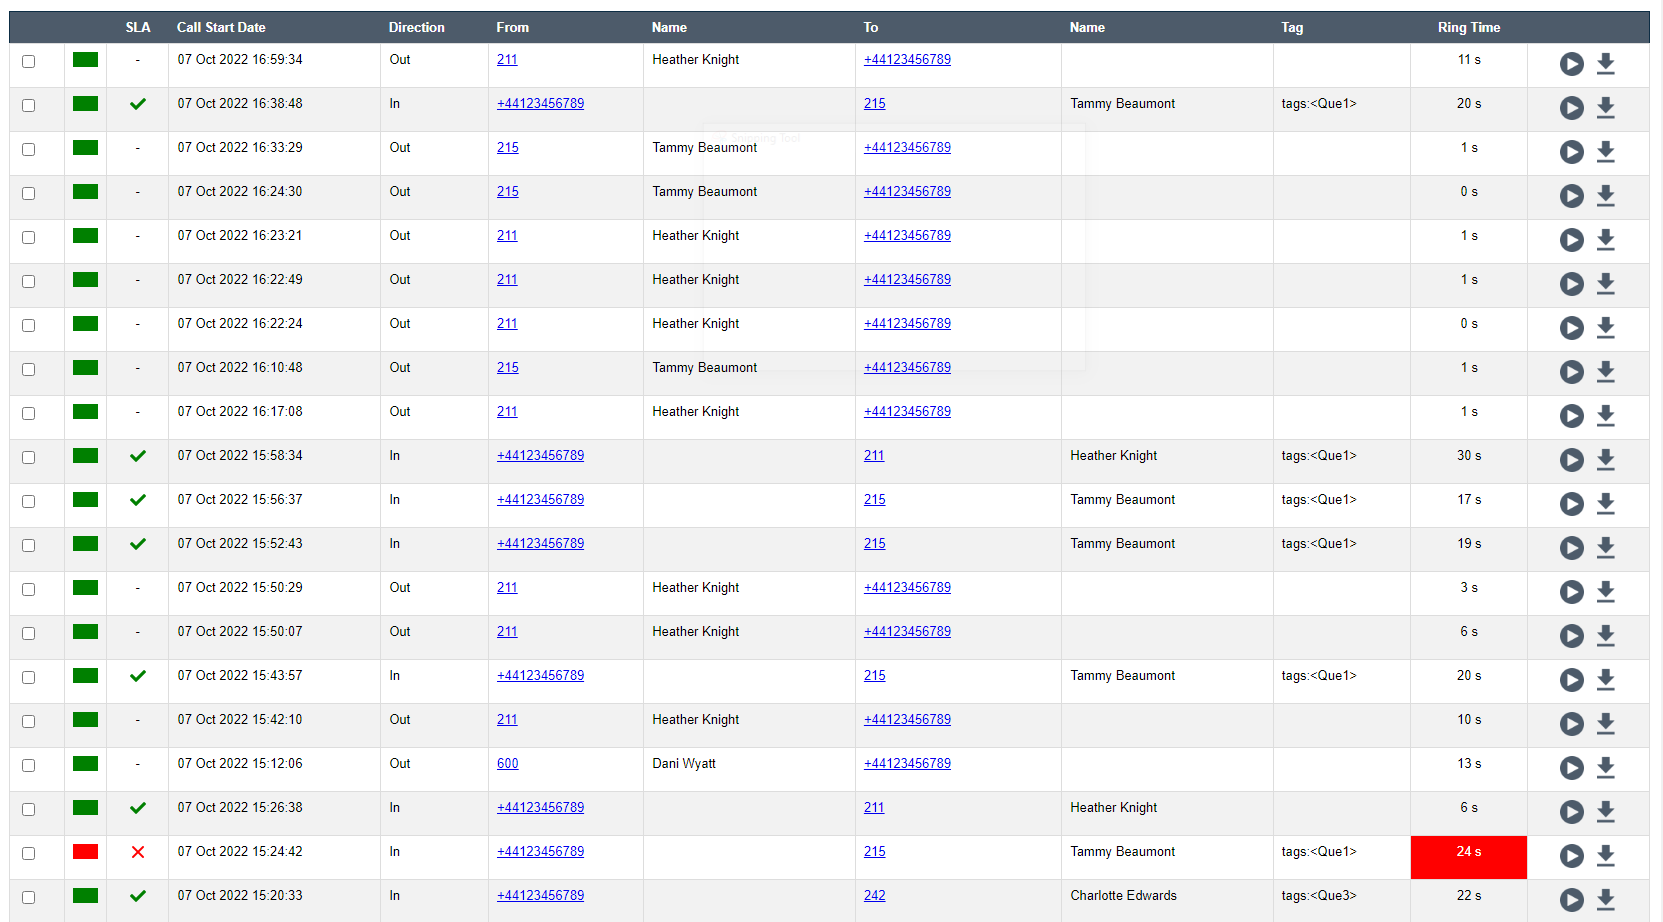Viewport: 1663px width, 922px height.
Task: Play recording of the 16:33:29 call
Action: (1571, 152)
